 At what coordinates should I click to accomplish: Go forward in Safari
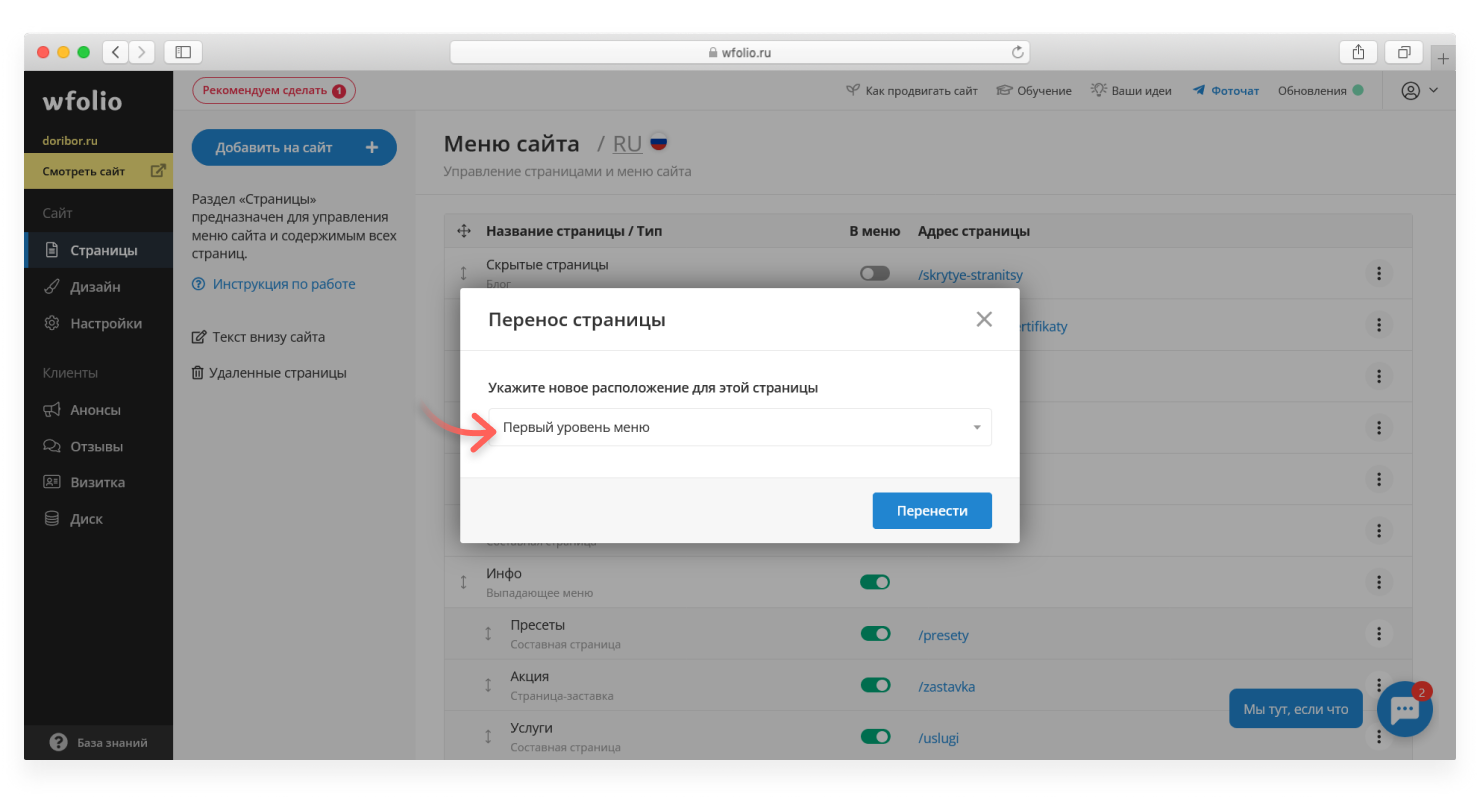(142, 52)
